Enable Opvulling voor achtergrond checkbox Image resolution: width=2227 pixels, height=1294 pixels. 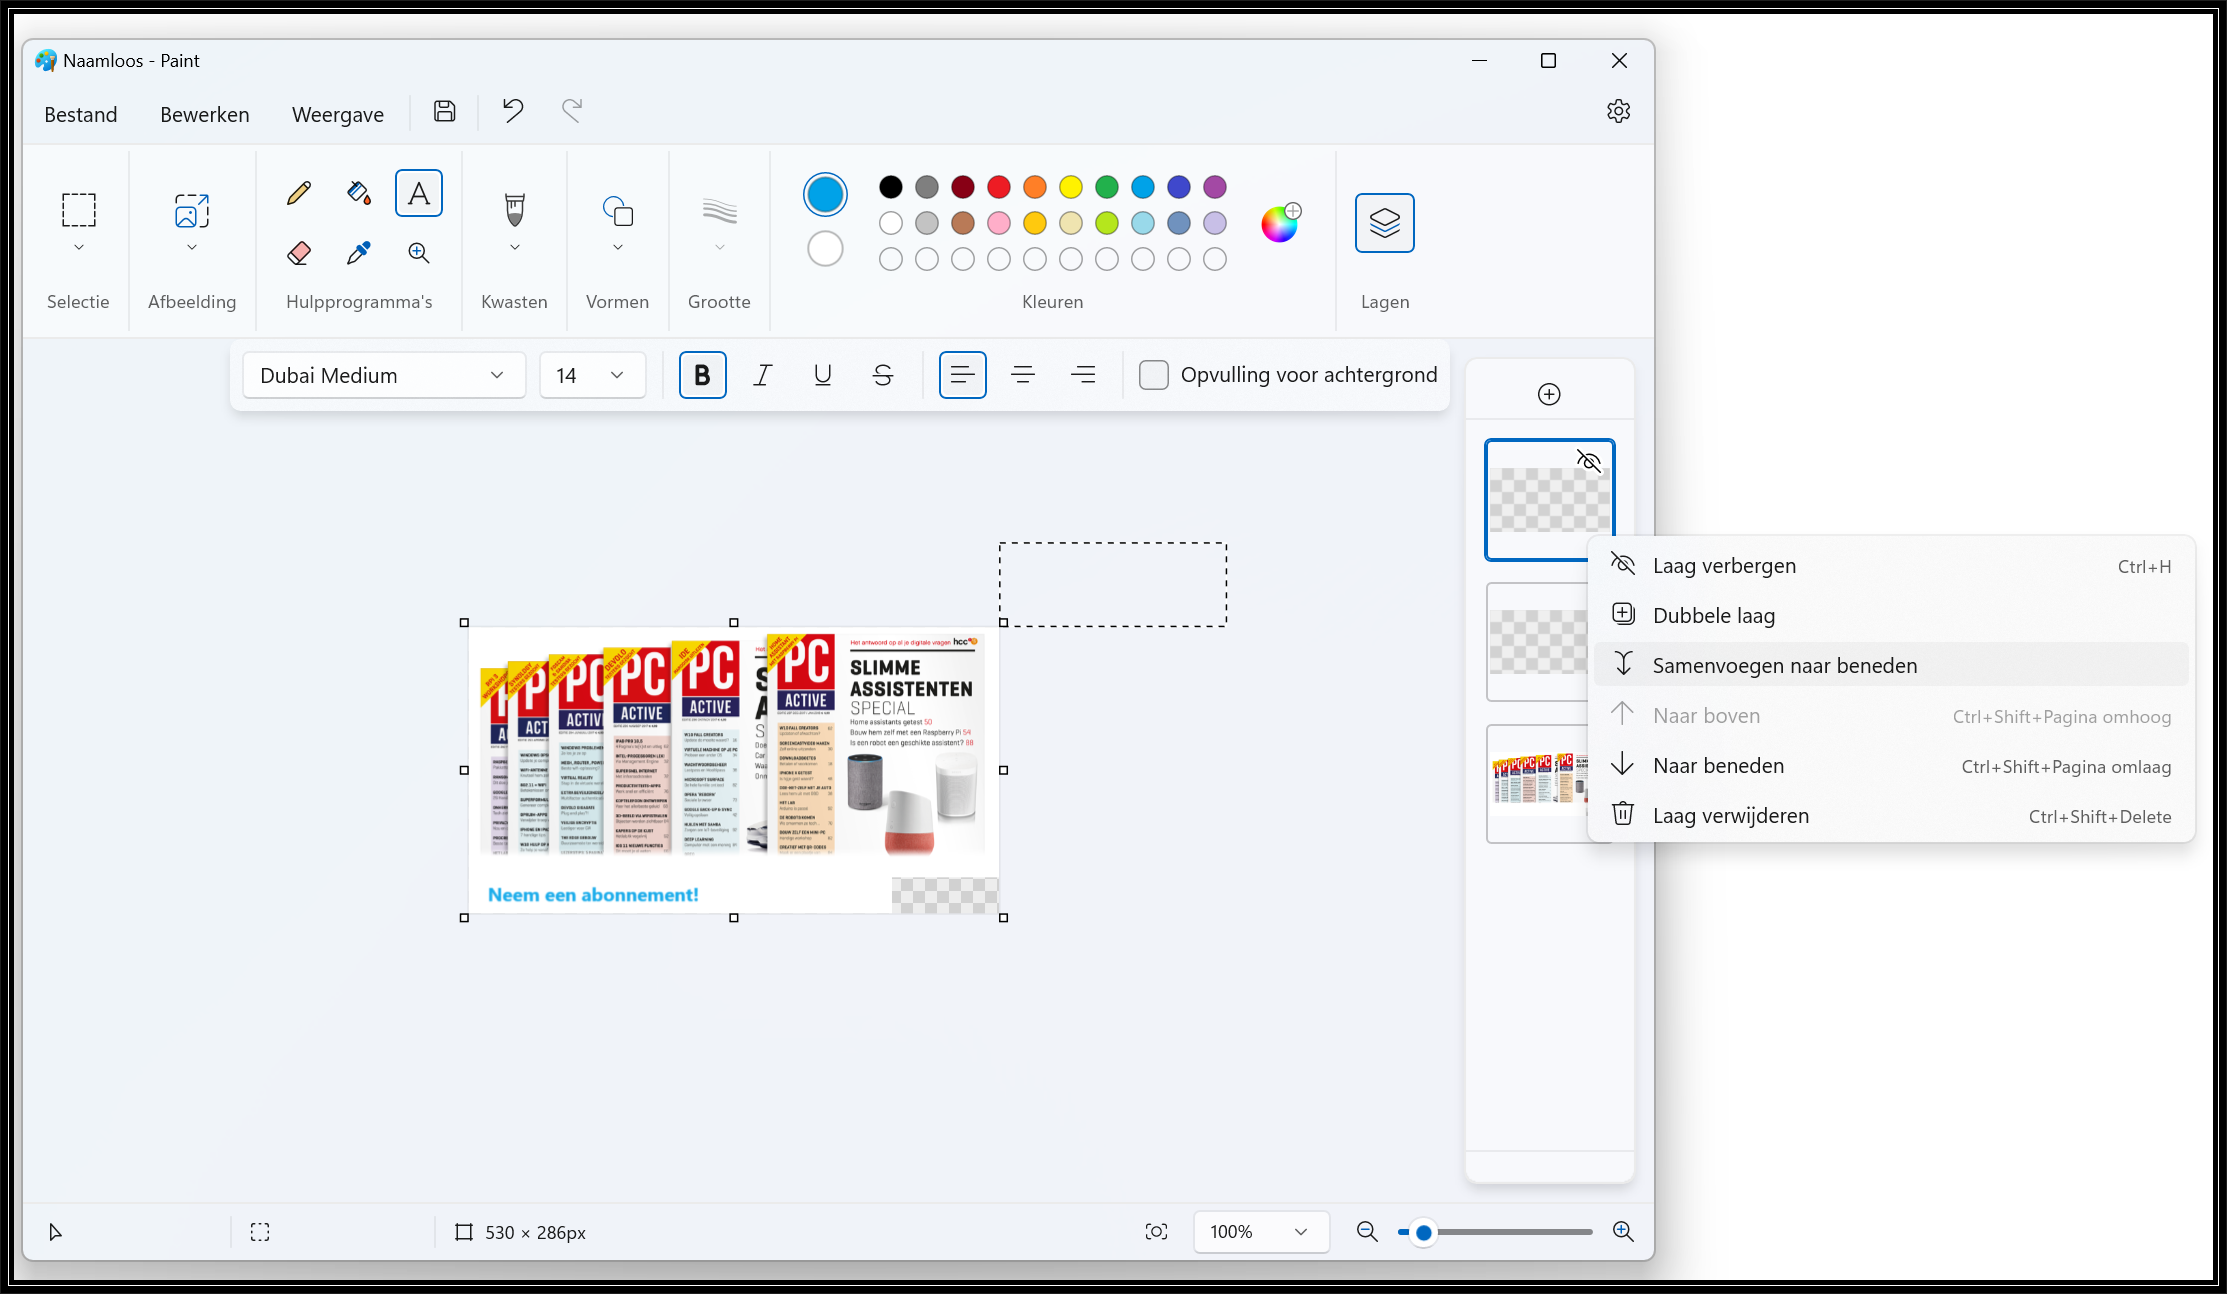point(1154,375)
